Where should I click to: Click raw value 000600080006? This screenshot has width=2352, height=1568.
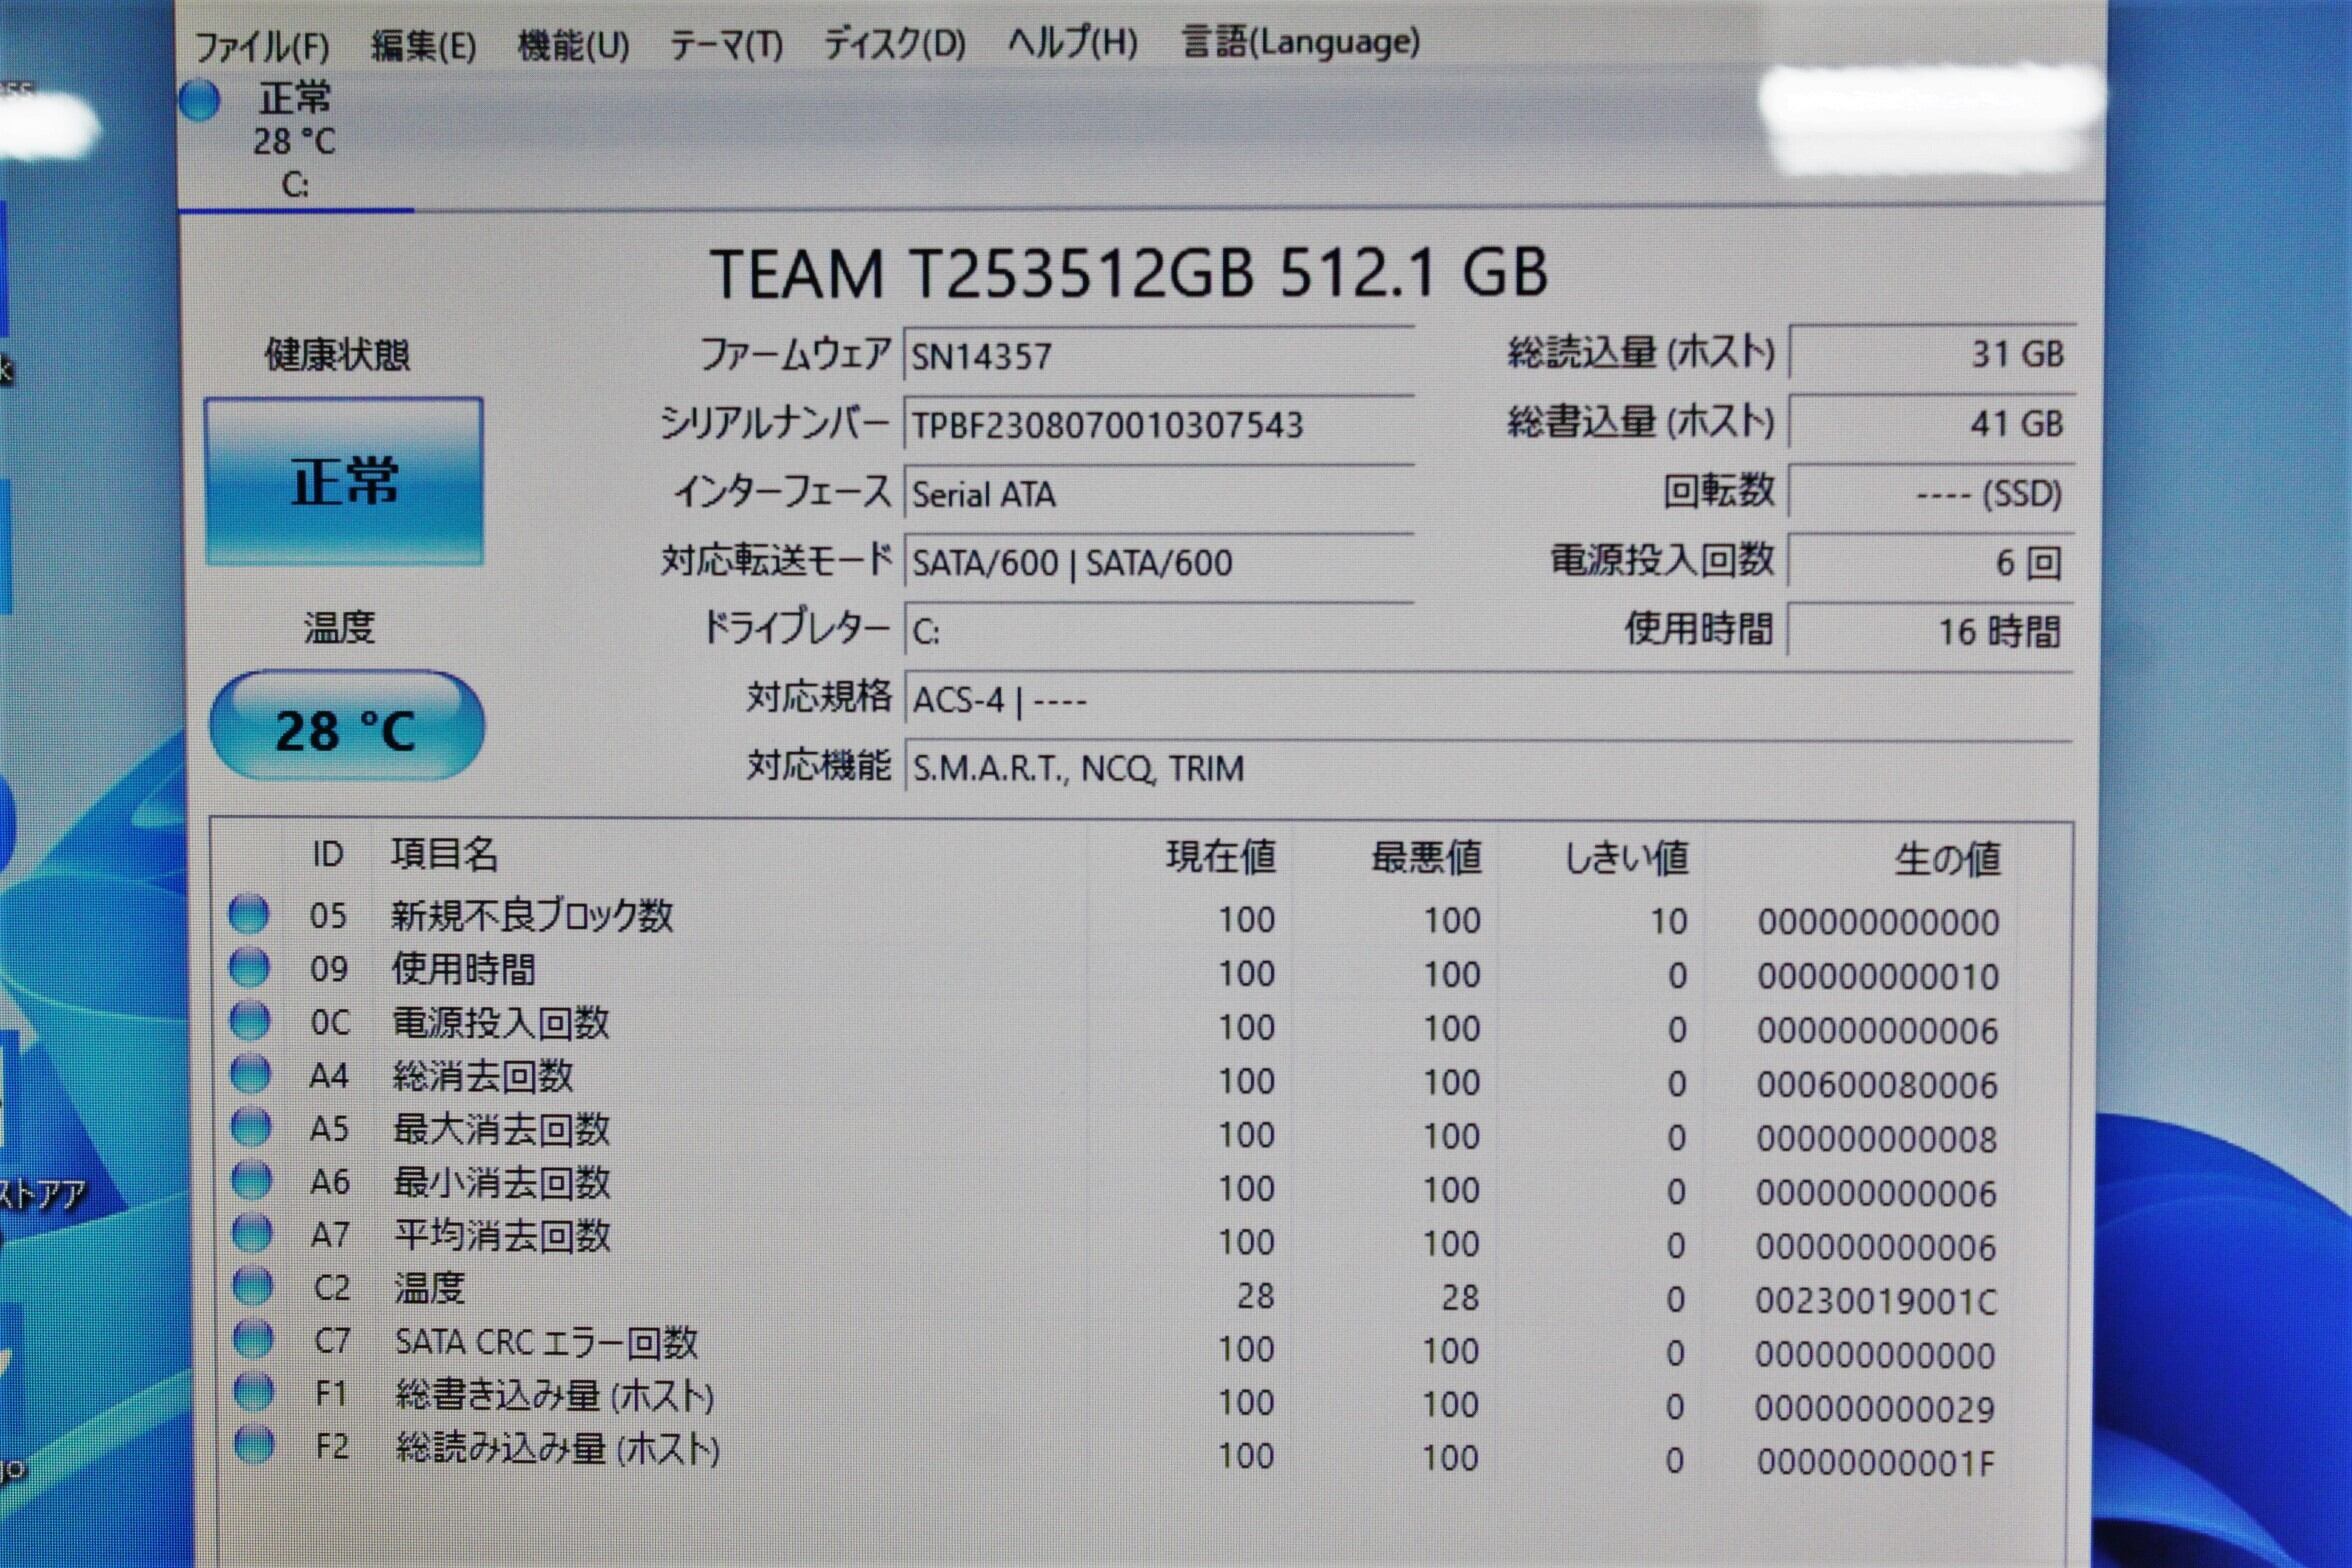[x=1877, y=1085]
